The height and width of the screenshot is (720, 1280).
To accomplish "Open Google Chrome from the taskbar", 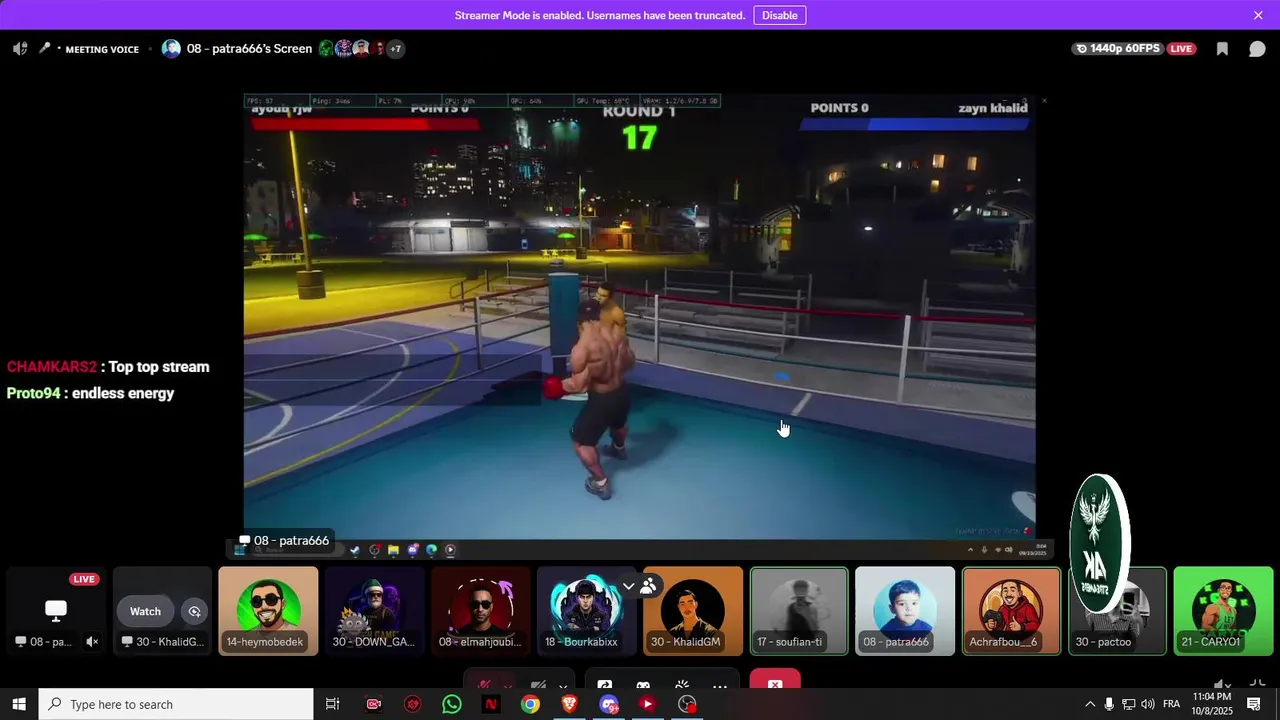I will click(x=530, y=704).
